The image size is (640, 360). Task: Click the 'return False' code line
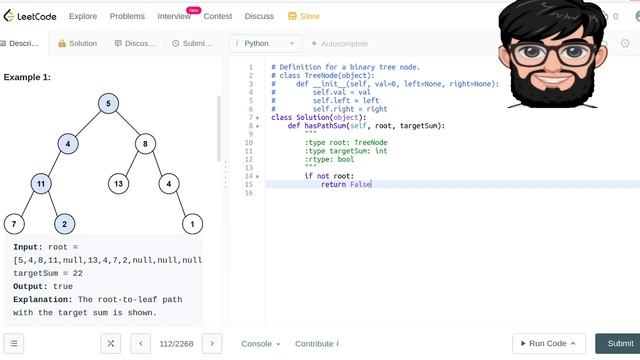coord(346,184)
